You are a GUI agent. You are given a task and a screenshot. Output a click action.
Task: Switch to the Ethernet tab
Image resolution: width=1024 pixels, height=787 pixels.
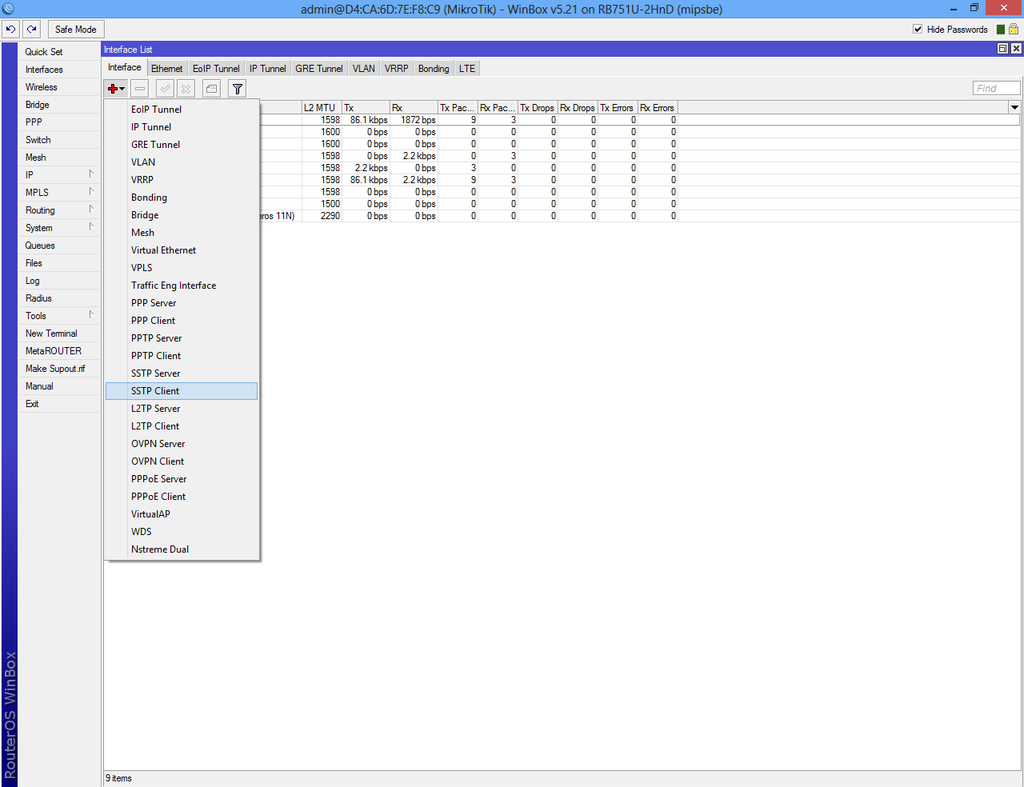[x=167, y=67]
